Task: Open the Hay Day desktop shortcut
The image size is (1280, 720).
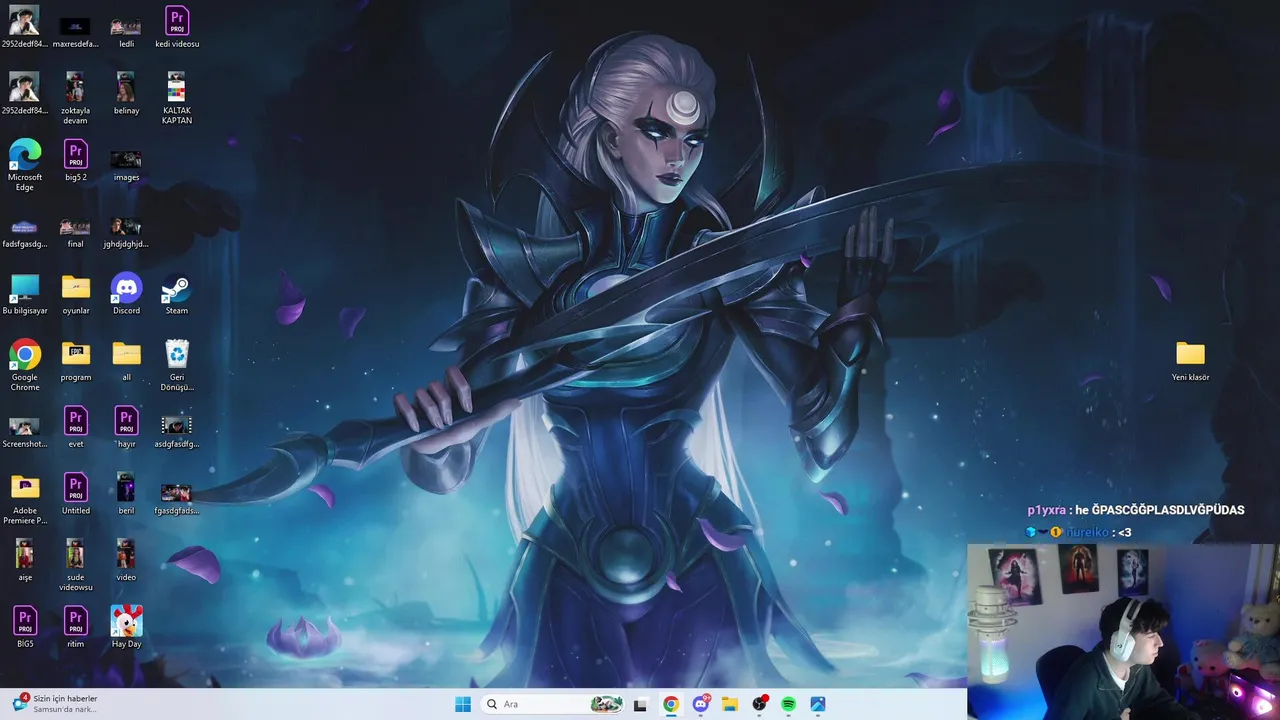Action: tap(126, 627)
